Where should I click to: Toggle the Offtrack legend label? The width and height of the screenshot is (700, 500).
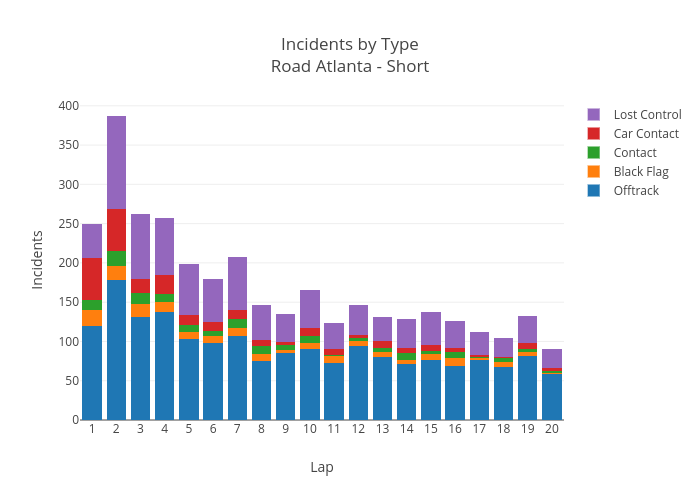[636, 191]
